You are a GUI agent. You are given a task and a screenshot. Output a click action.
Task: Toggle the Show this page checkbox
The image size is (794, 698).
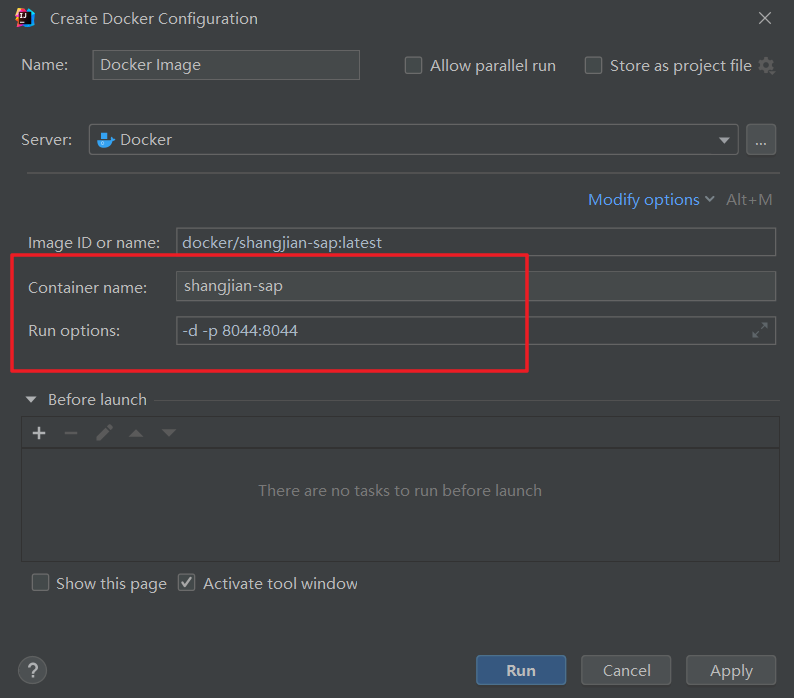click(x=40, y=583)
